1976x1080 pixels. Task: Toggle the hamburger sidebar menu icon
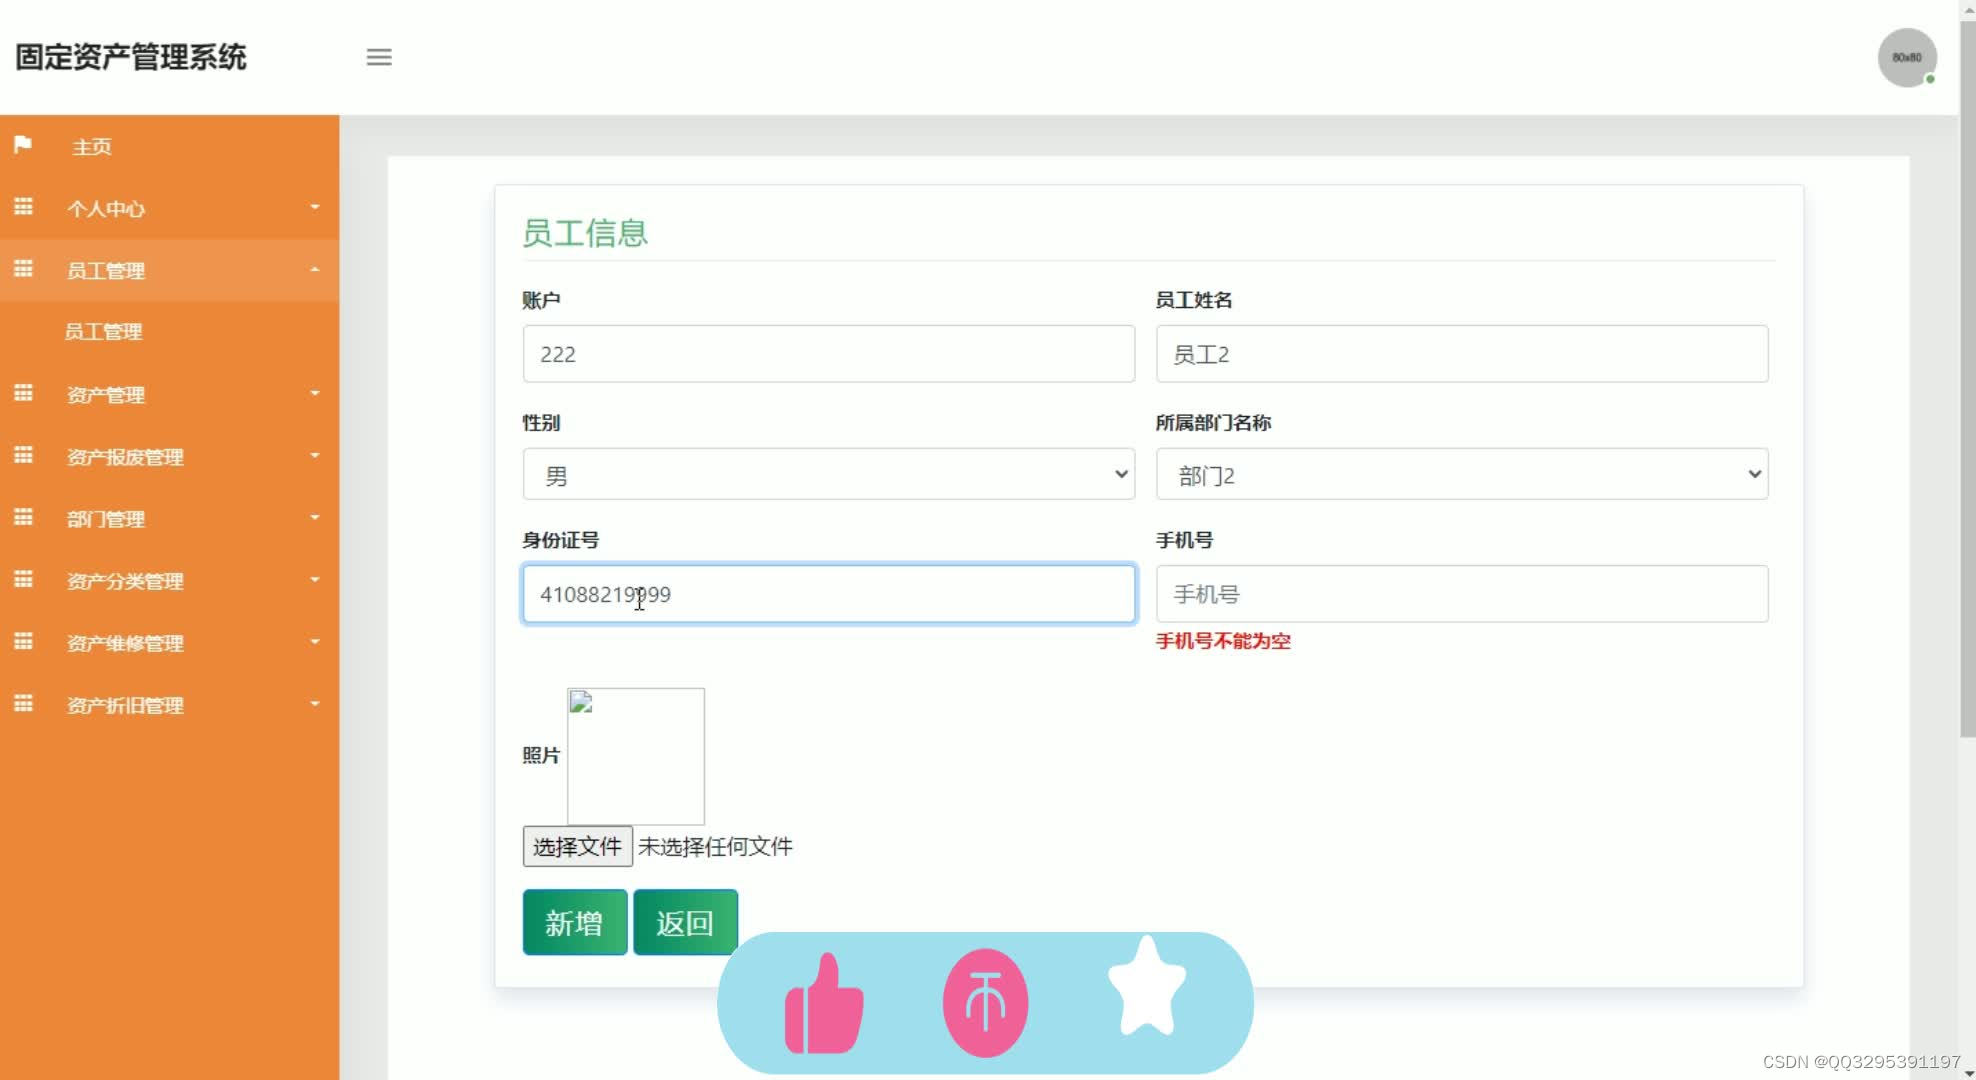(x=379, y=57)
